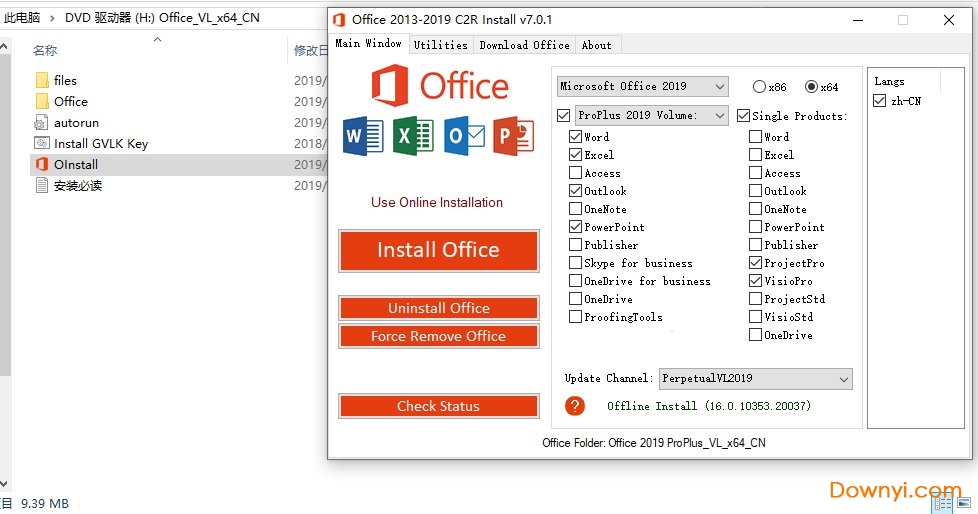The width and height of the screenshot is (978, 514).
Task: Click the red question mark help icon
Action: pyautogui.click(x=575, y=406)
